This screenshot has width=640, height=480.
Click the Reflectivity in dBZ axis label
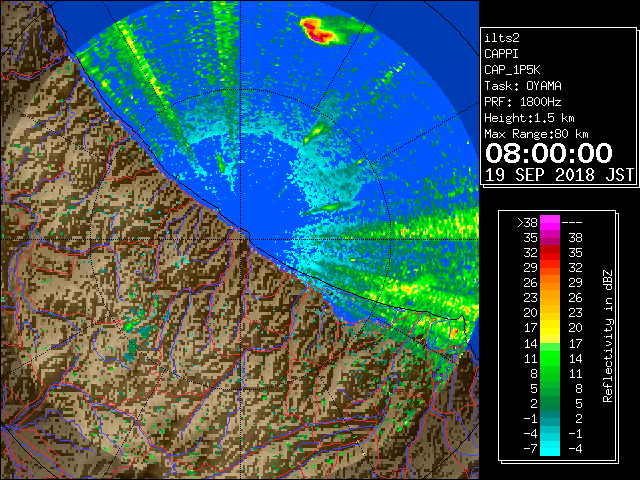pyautogui.click(x=608, y=336)
